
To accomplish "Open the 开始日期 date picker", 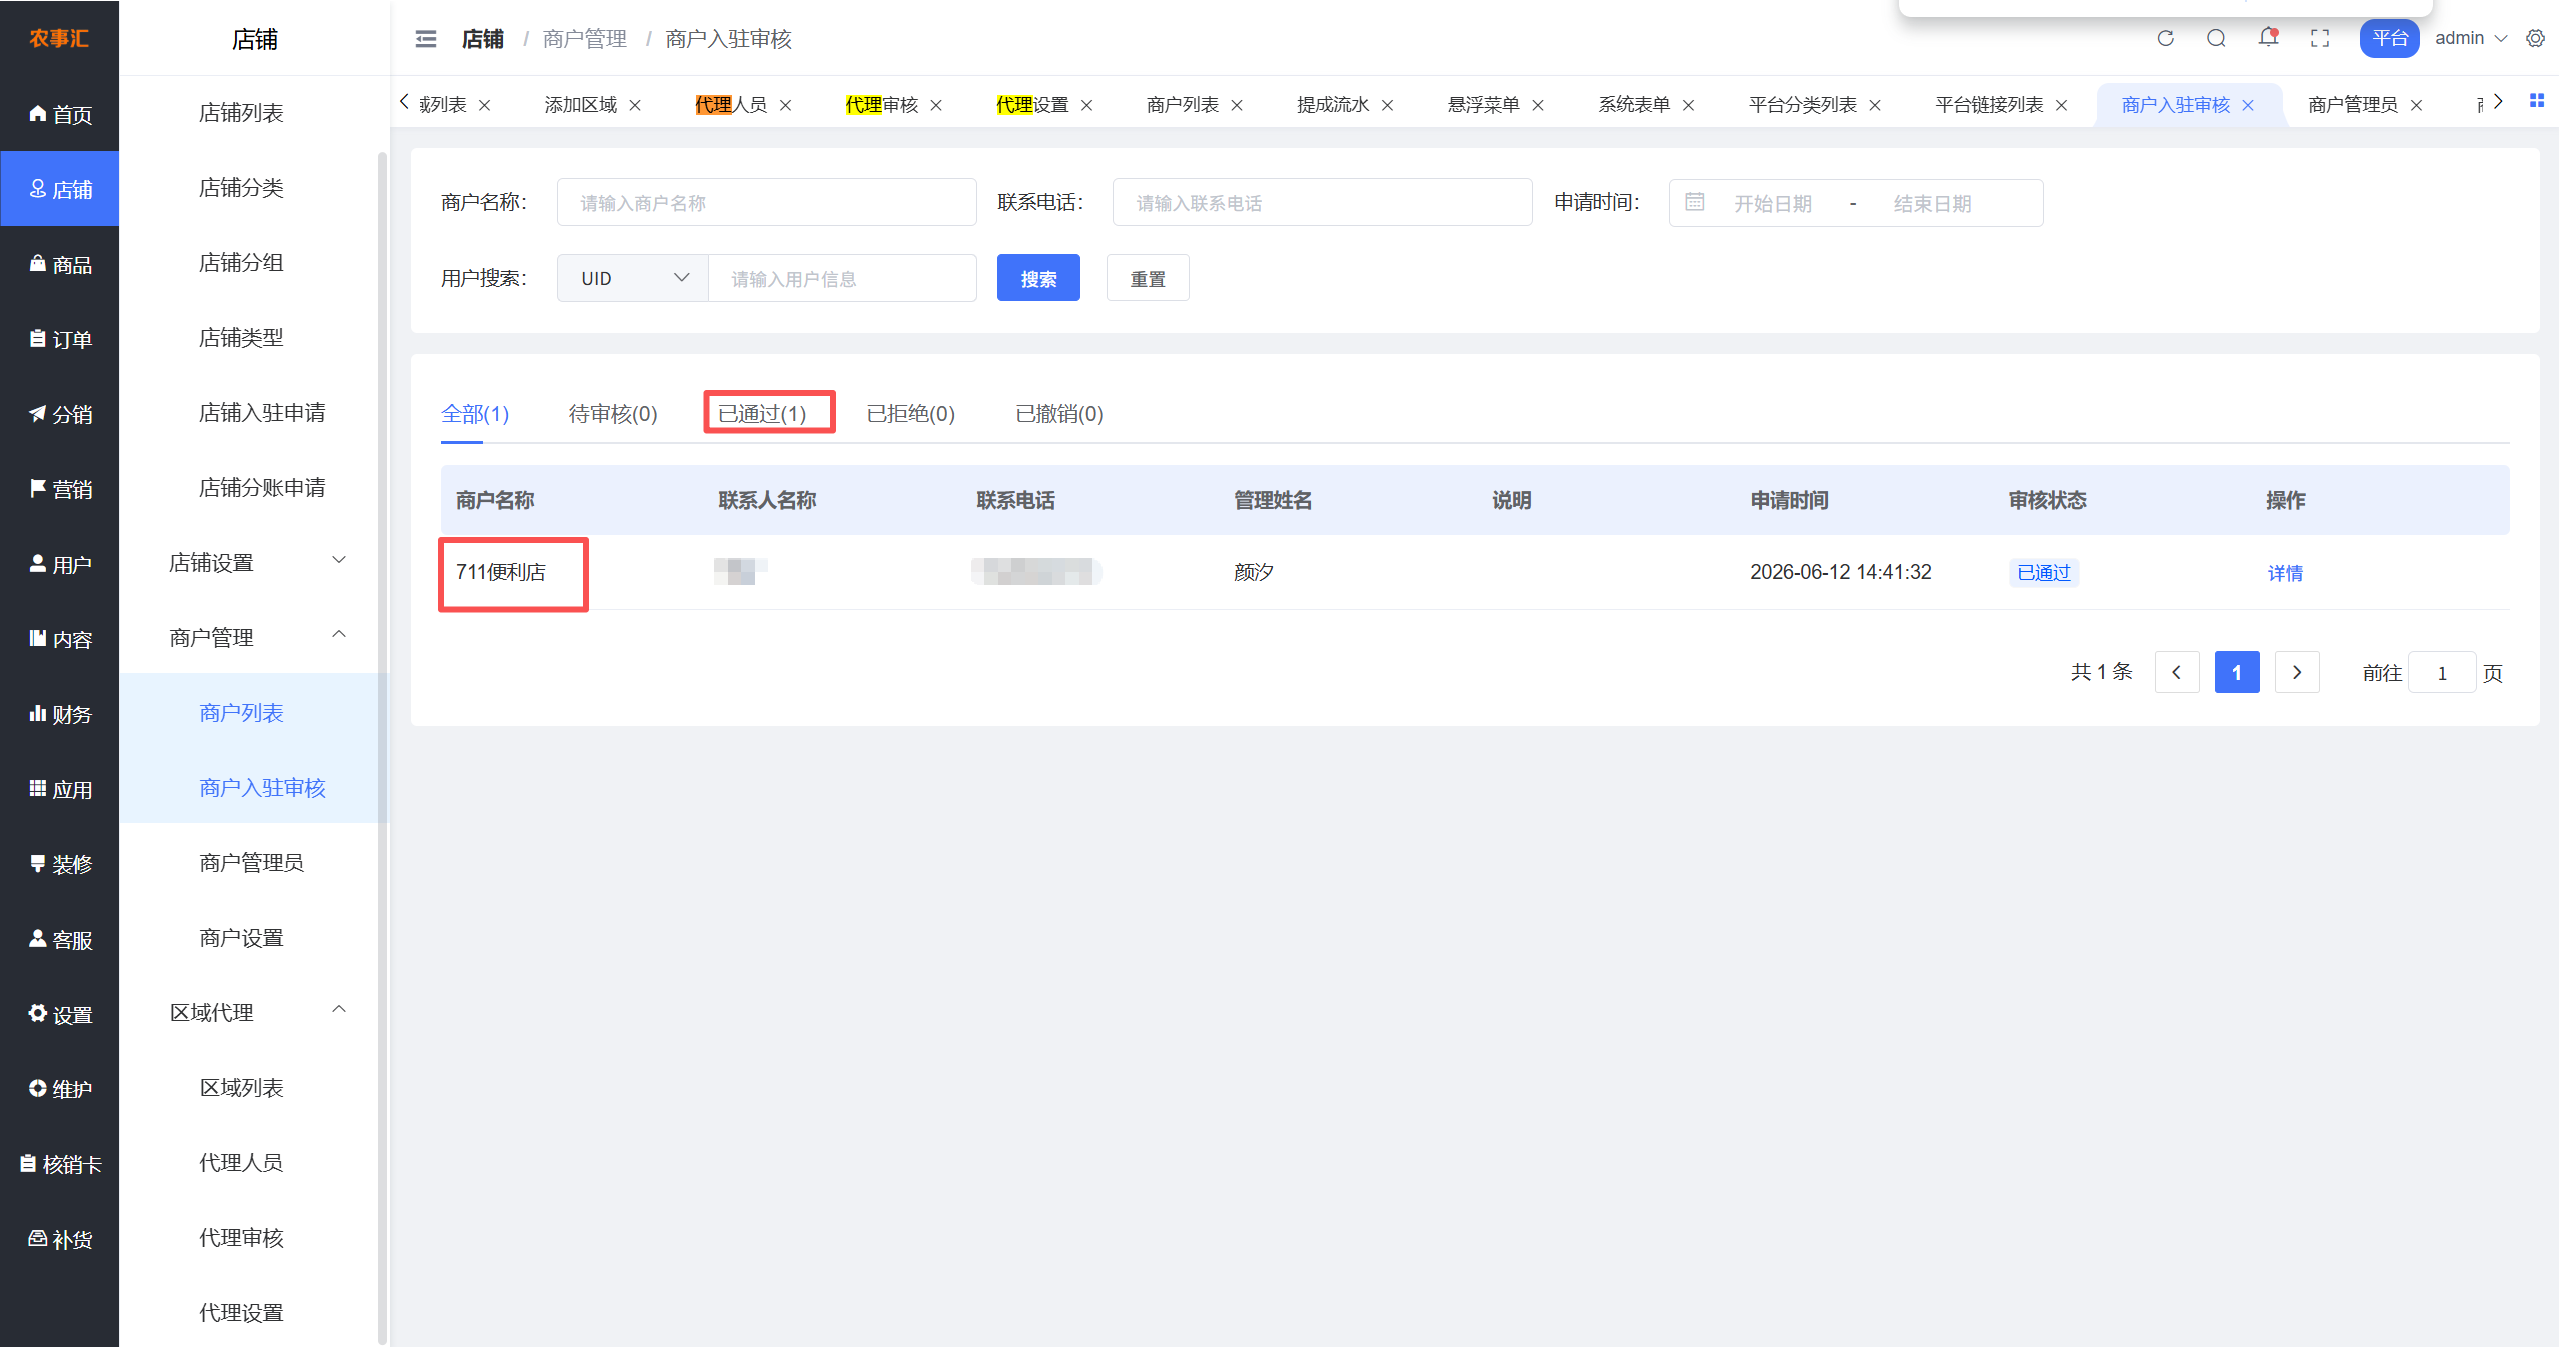I will [1772, 203].
